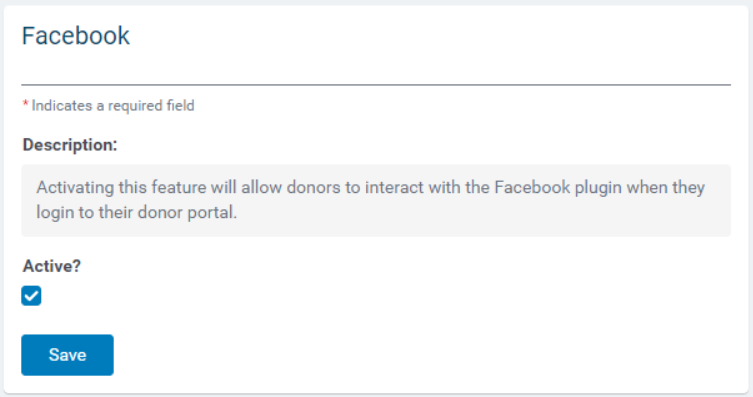
Task: Click the blue Save button
Action: 67,355
